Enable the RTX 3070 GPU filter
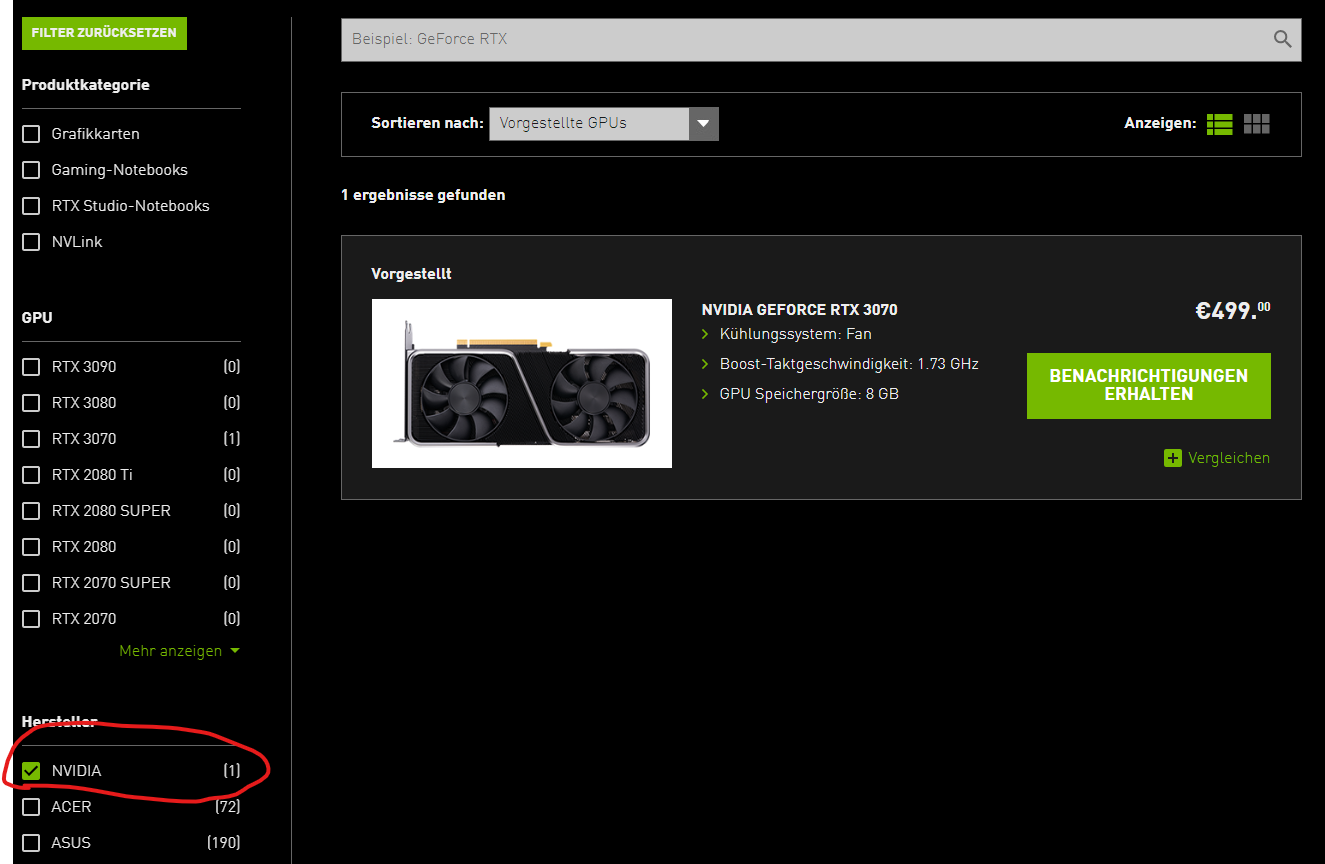 click(x=31, y=439)
